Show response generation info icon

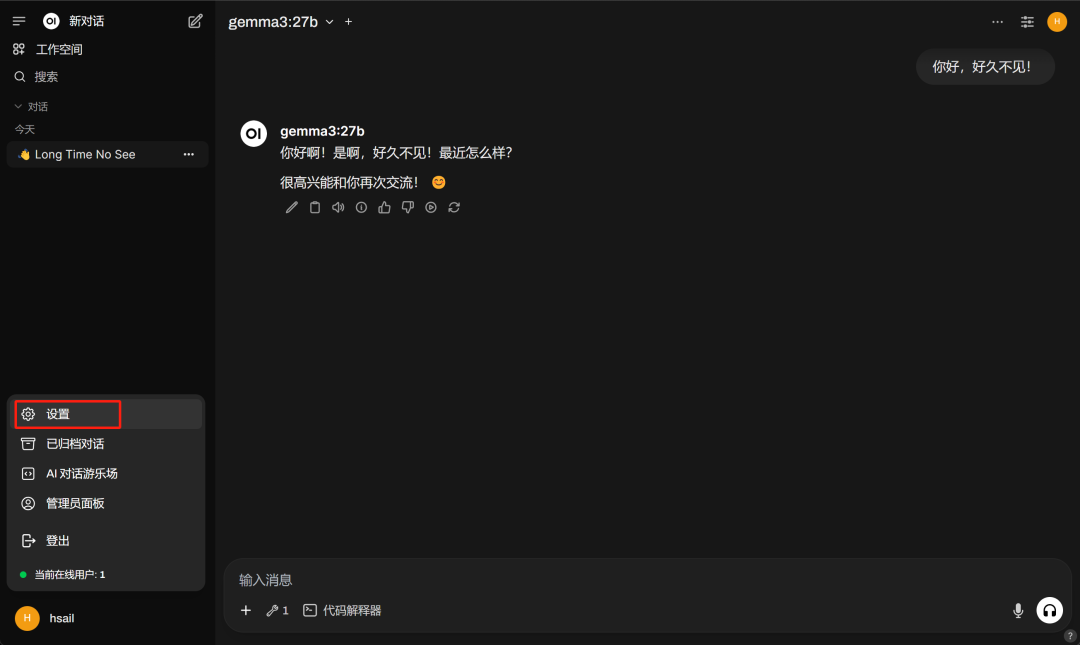(x=361, y=207)
